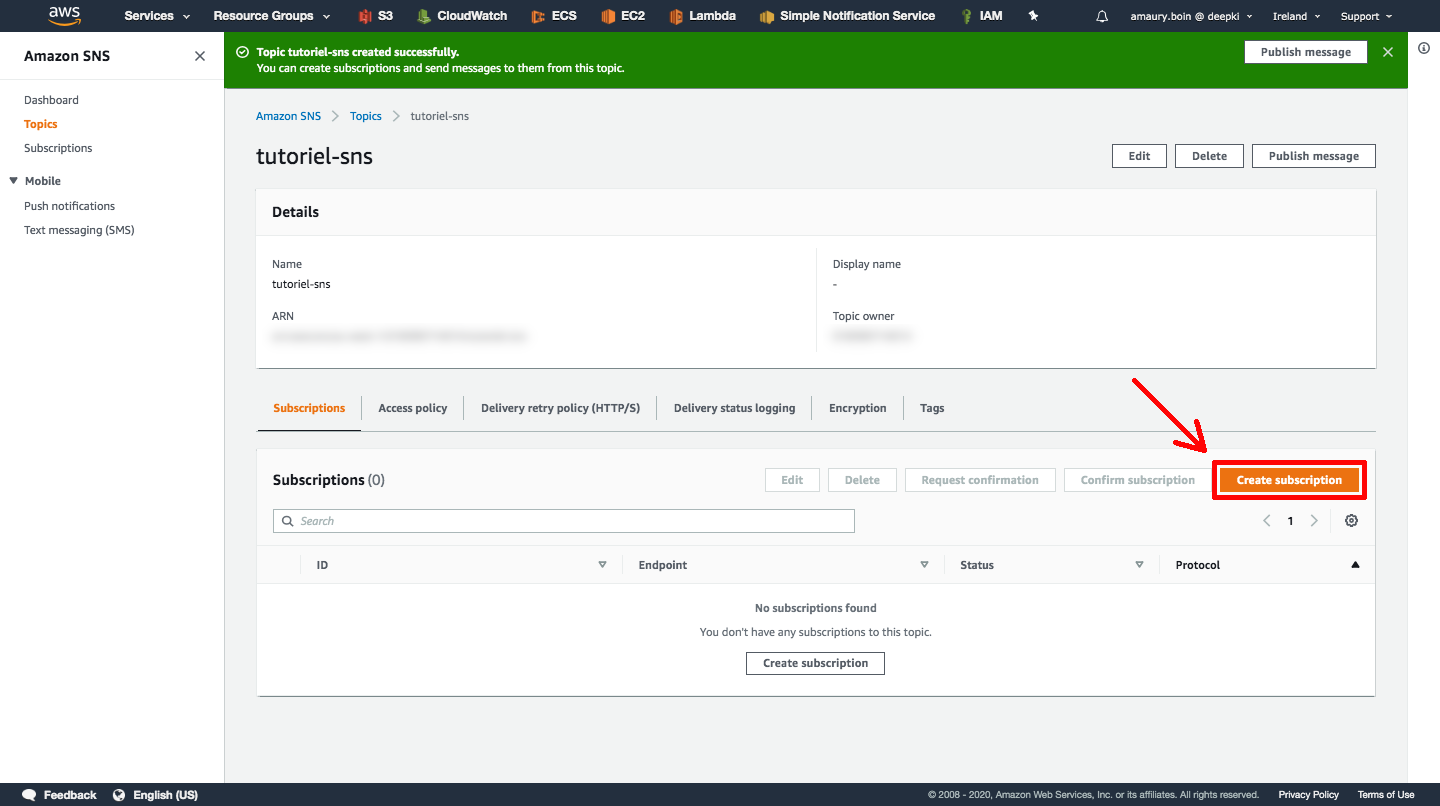Expand the Services menu
This screenshot has width=1440, height=806.
[x=157, y=16]
